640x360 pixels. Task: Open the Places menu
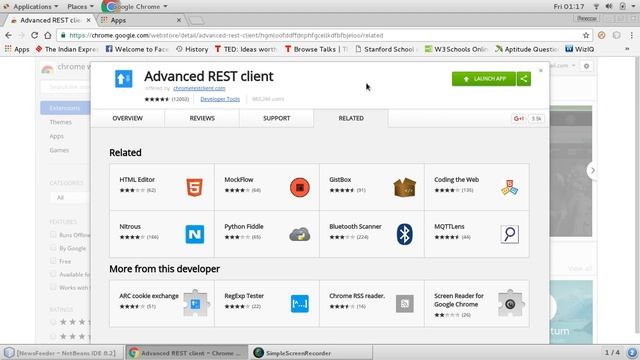coord(80,7)
